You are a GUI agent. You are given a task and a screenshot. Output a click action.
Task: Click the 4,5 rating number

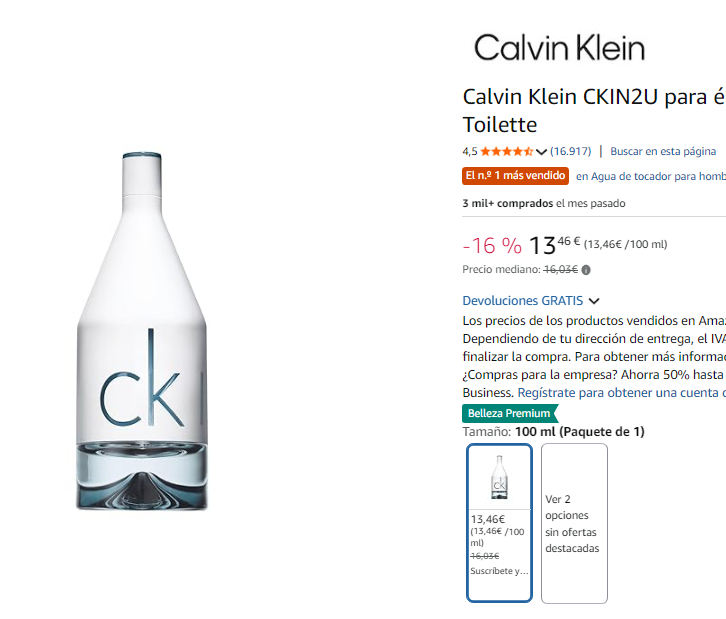coord(470,152)
